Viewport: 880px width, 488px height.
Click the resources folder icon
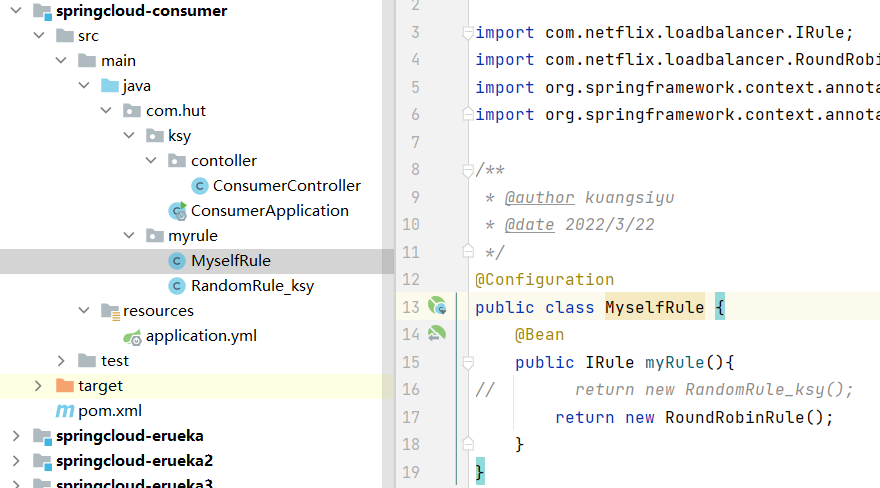(x=110, y=311)
